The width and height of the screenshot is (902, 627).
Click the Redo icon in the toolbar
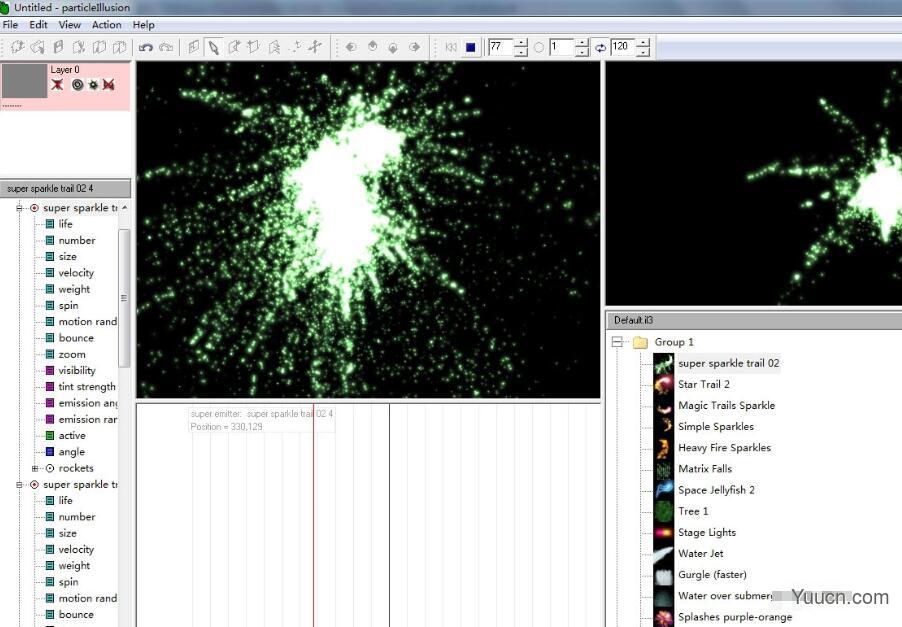click(167, 46)
